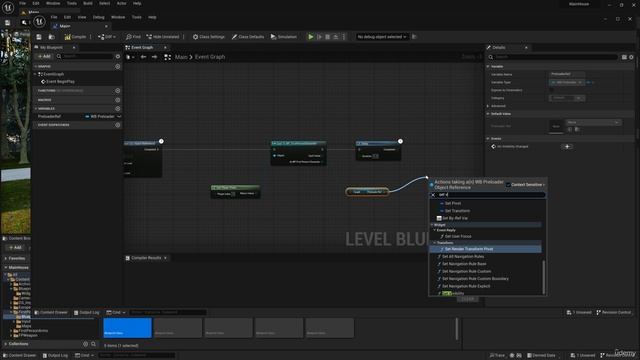The width and height of the screenshot is (640, 360).
Task: Open play options three-dot menu
Action: 344,37
